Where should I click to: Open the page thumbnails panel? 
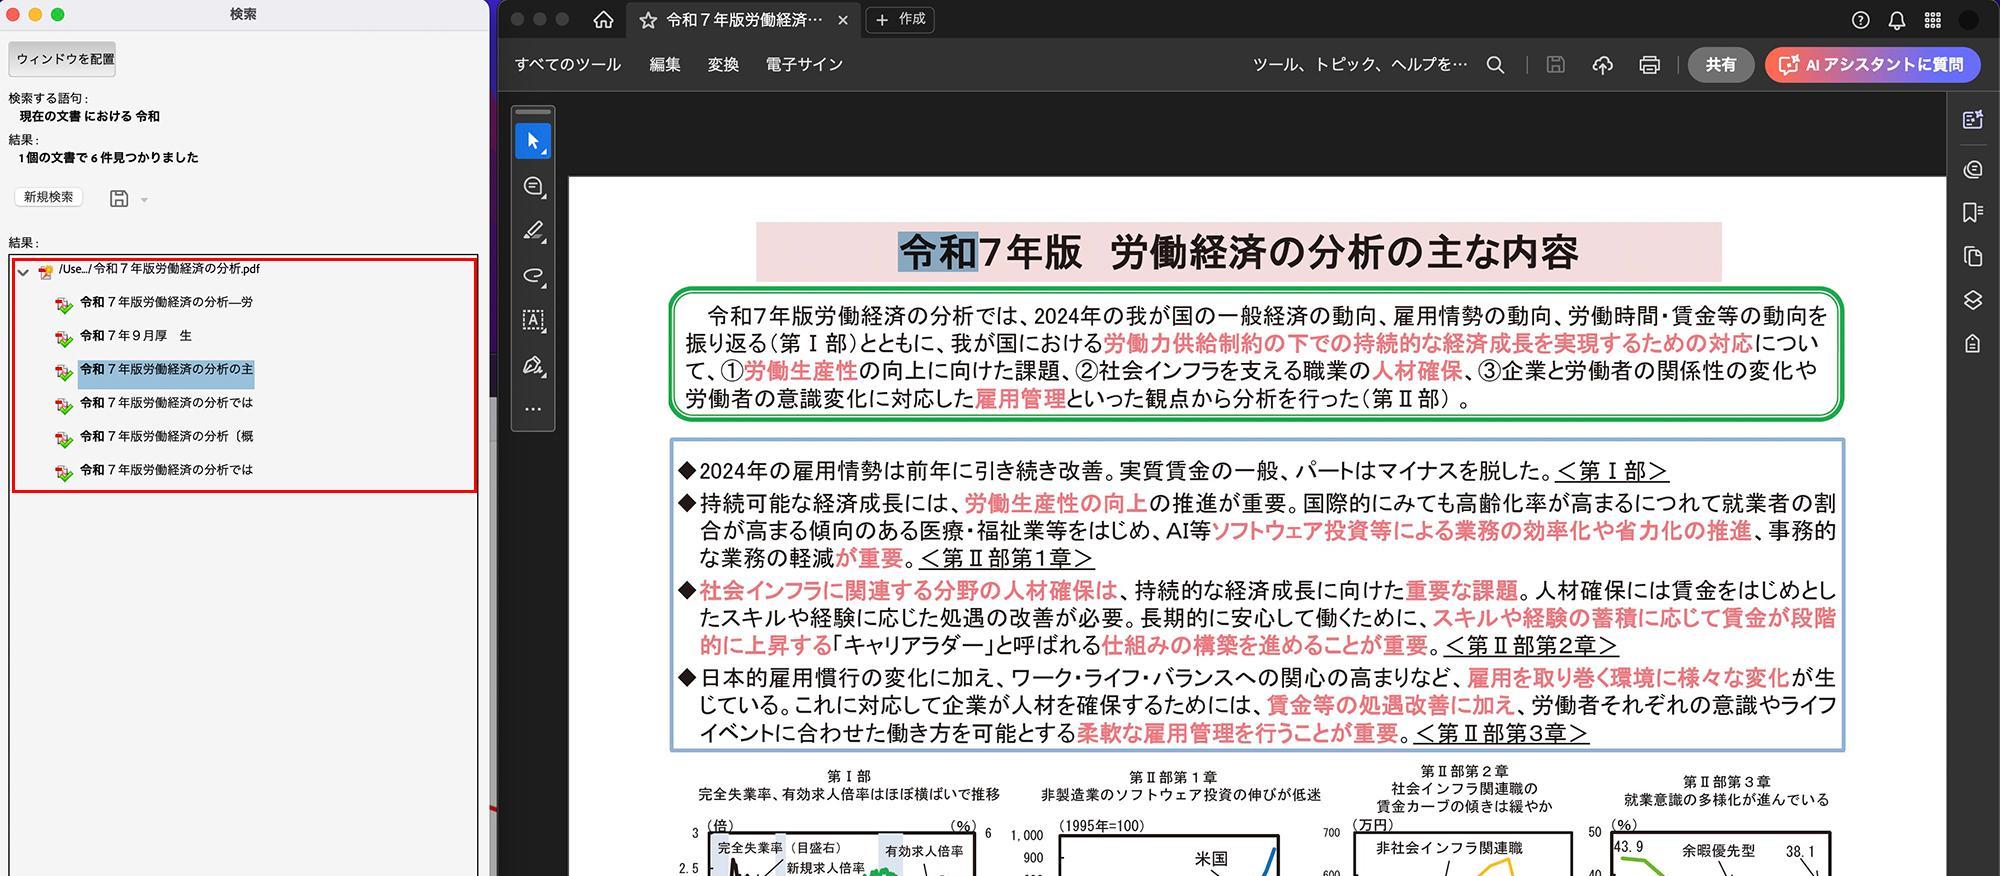pos(1973,256)
